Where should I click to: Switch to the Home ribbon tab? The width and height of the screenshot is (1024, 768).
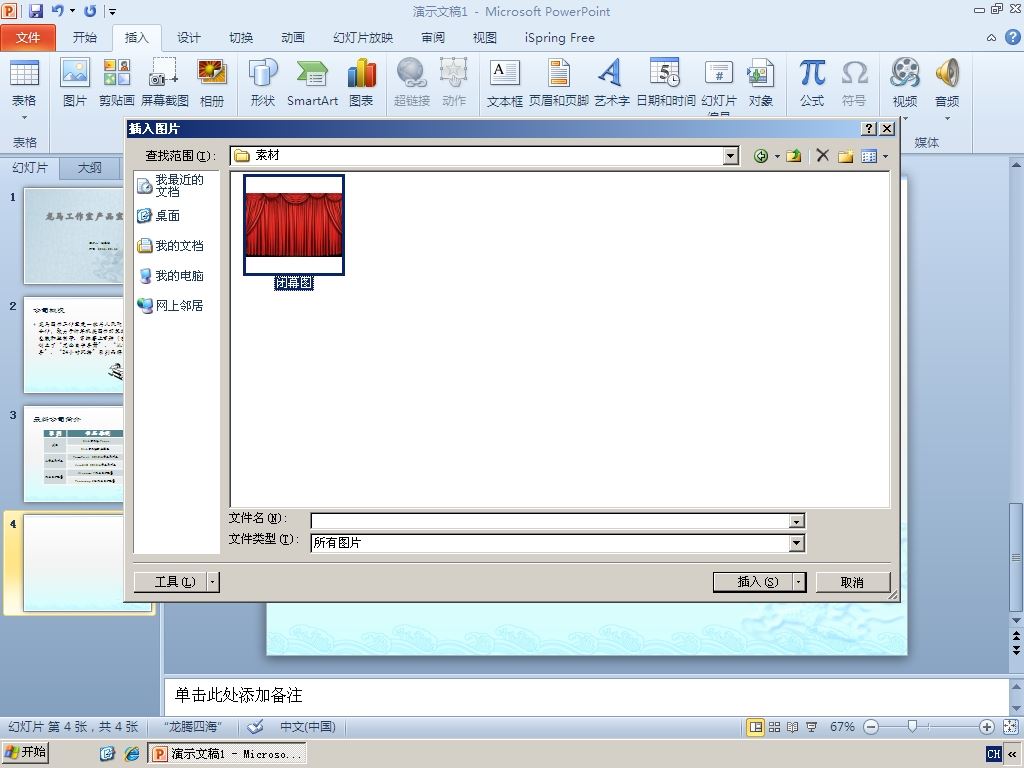coord(84,38)
